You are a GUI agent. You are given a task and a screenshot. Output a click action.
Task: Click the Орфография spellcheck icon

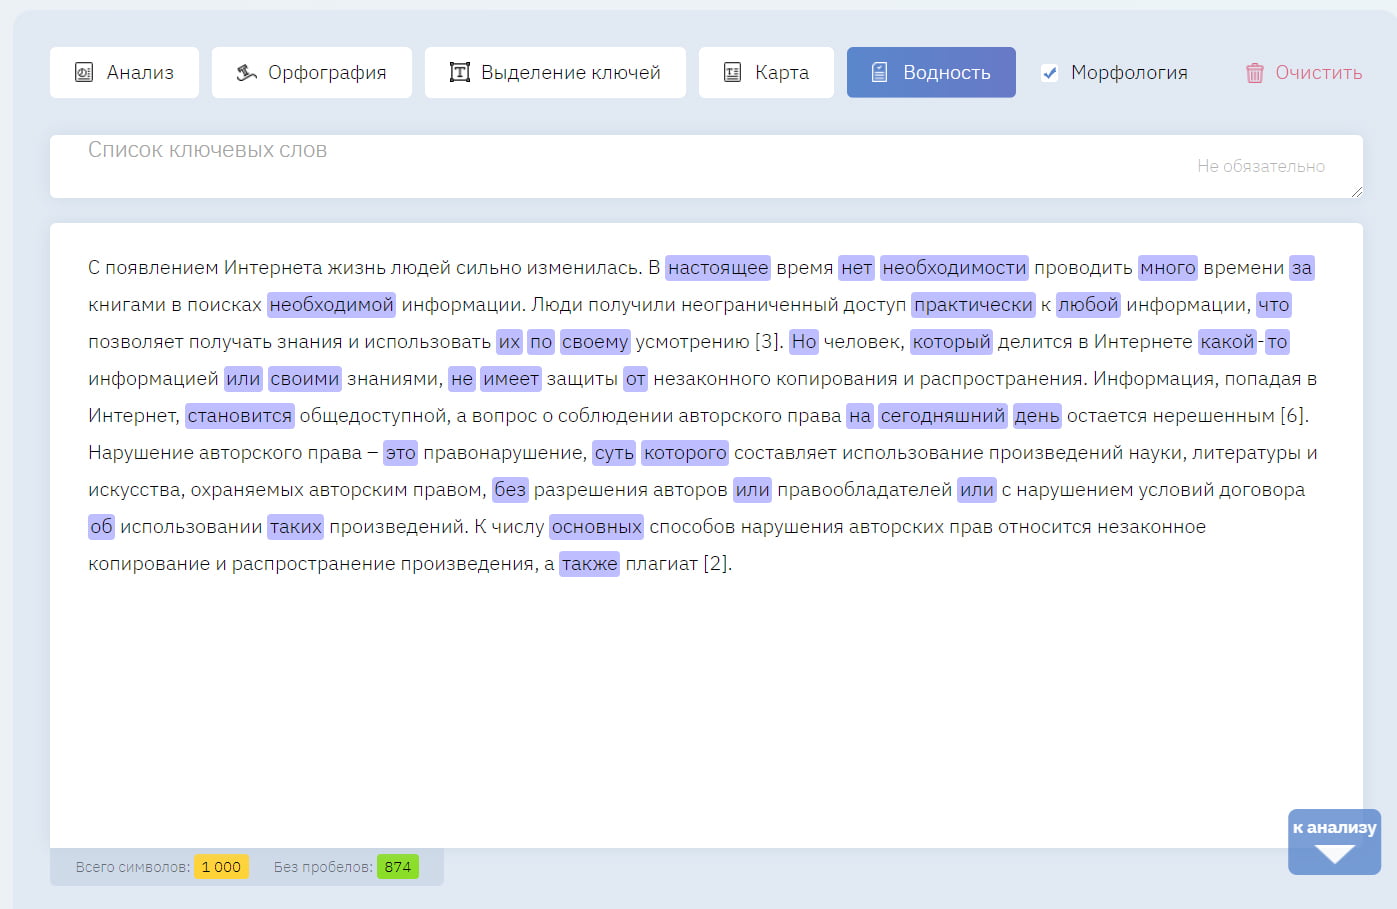(246, 72)
